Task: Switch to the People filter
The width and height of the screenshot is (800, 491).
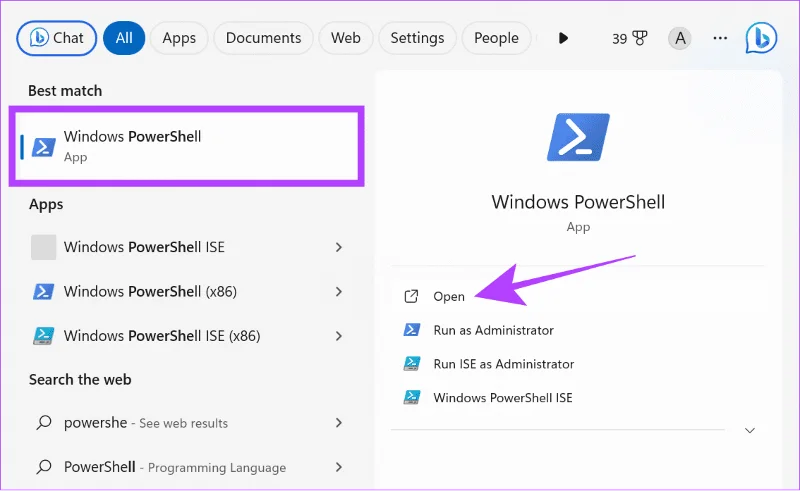Action: [x=496, y=38]
